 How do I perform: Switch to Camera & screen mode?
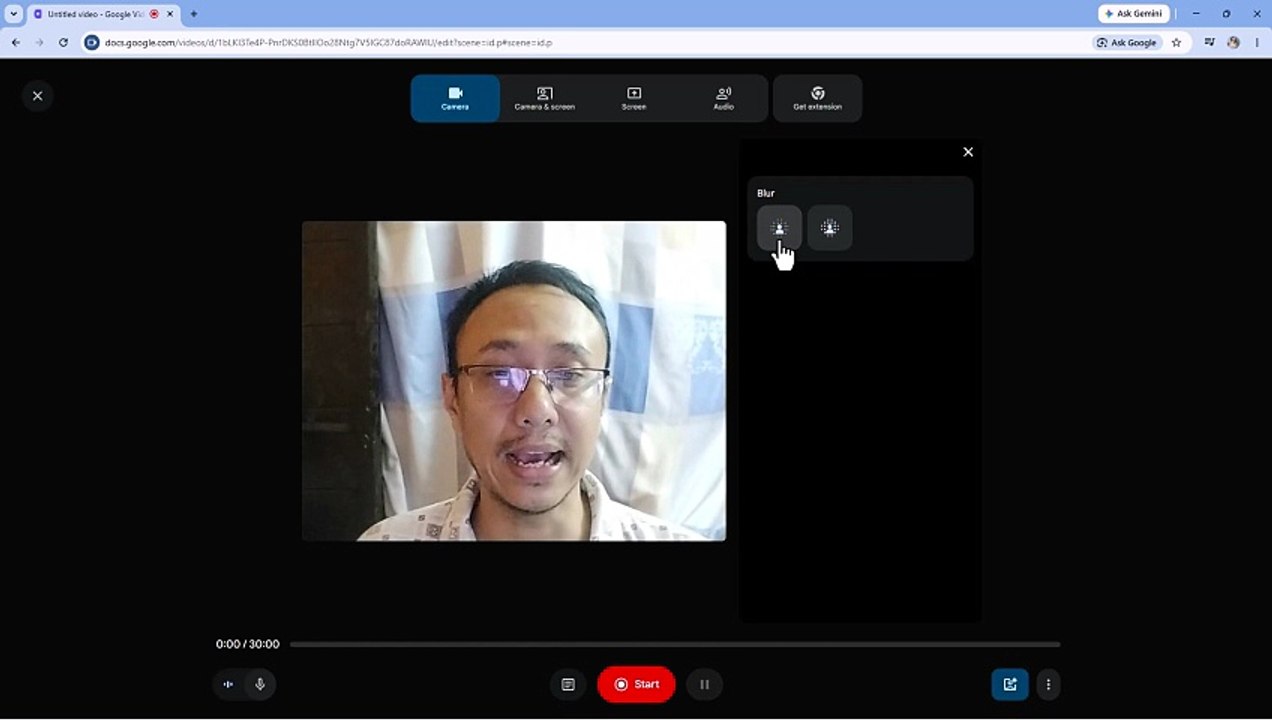544,98
